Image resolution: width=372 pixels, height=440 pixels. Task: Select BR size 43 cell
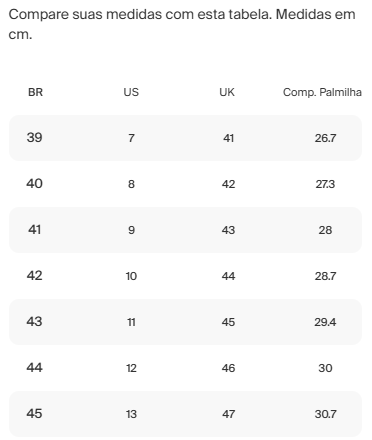(34, 321)
